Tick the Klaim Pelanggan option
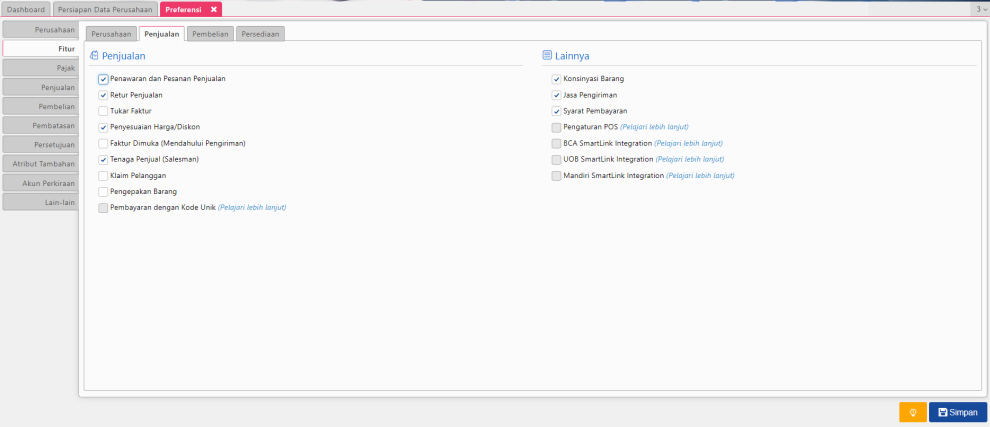The width and height of the screenshot is (990, 427). tap(103, 175)
